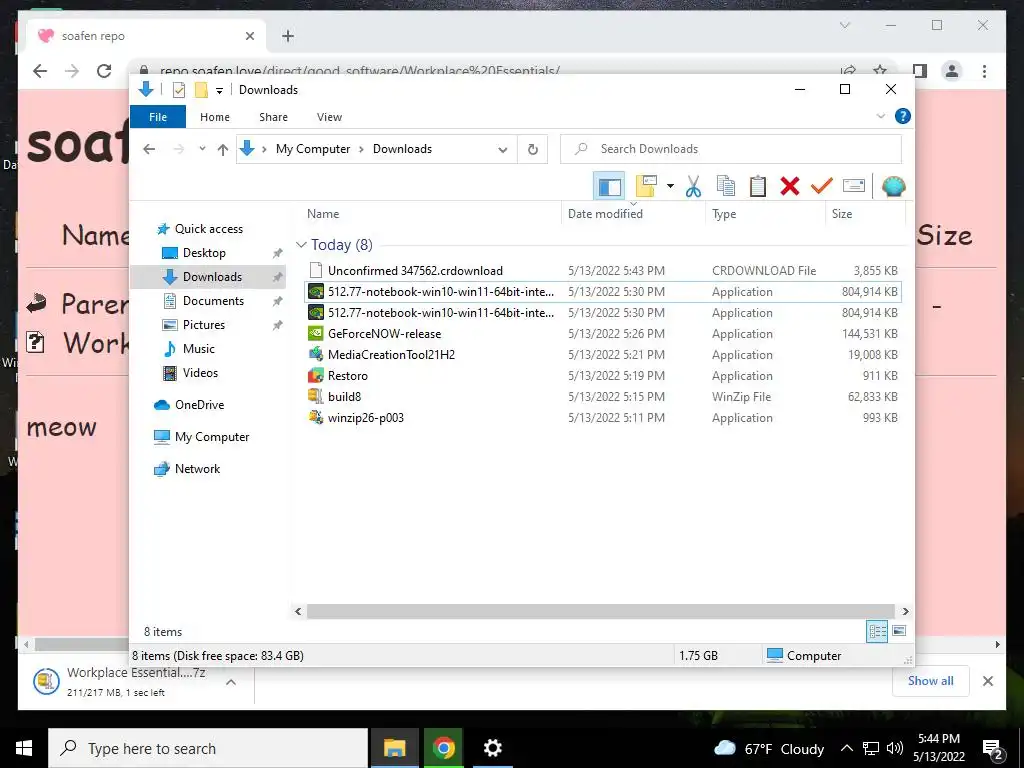Open Music in navigation pane
Image resolution: width=1024 pixels, height=768 pixels.
coord(199,349)
